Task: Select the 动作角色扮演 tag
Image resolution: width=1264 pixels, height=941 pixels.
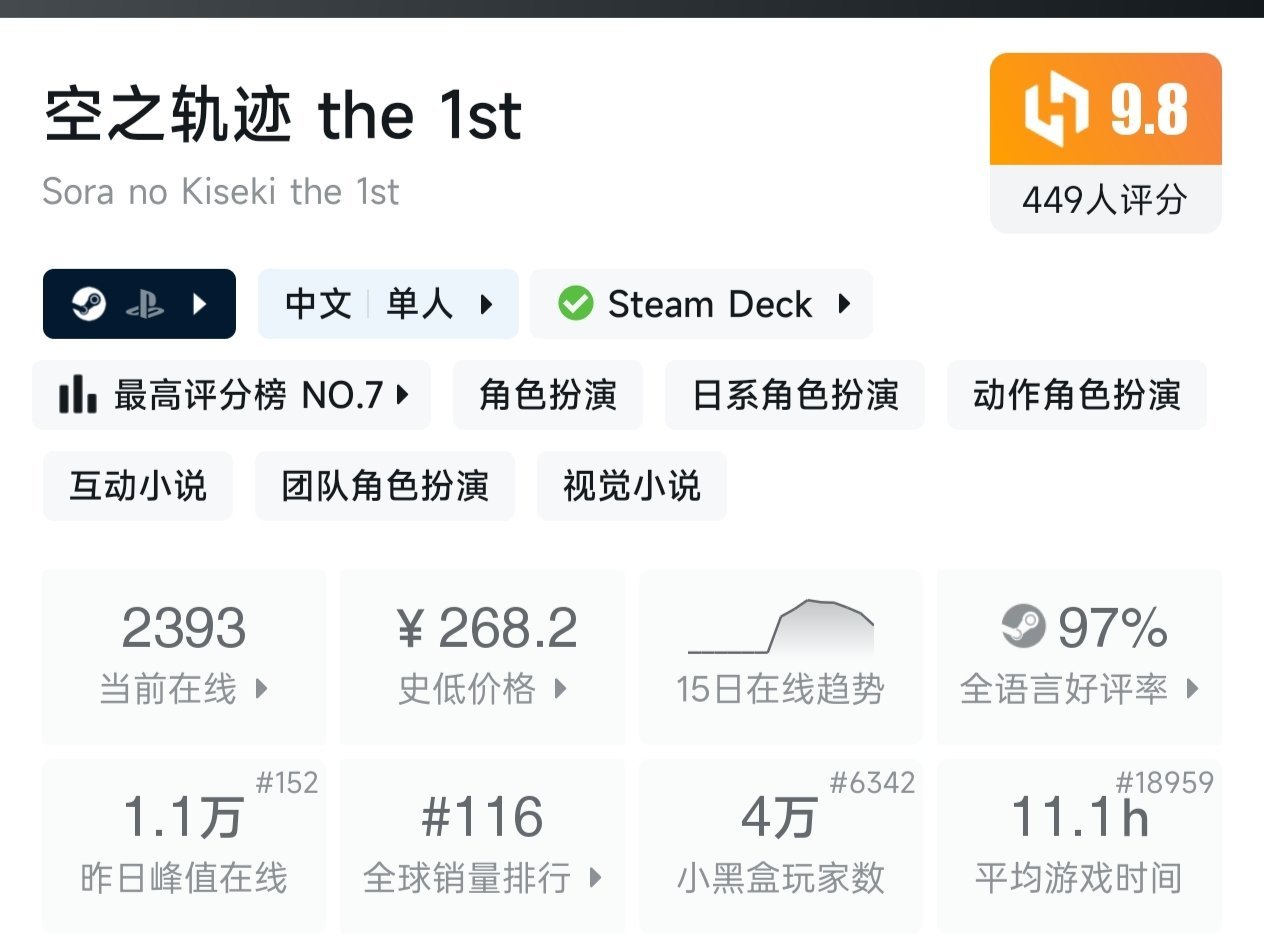Action: (x=1076, y=396)
